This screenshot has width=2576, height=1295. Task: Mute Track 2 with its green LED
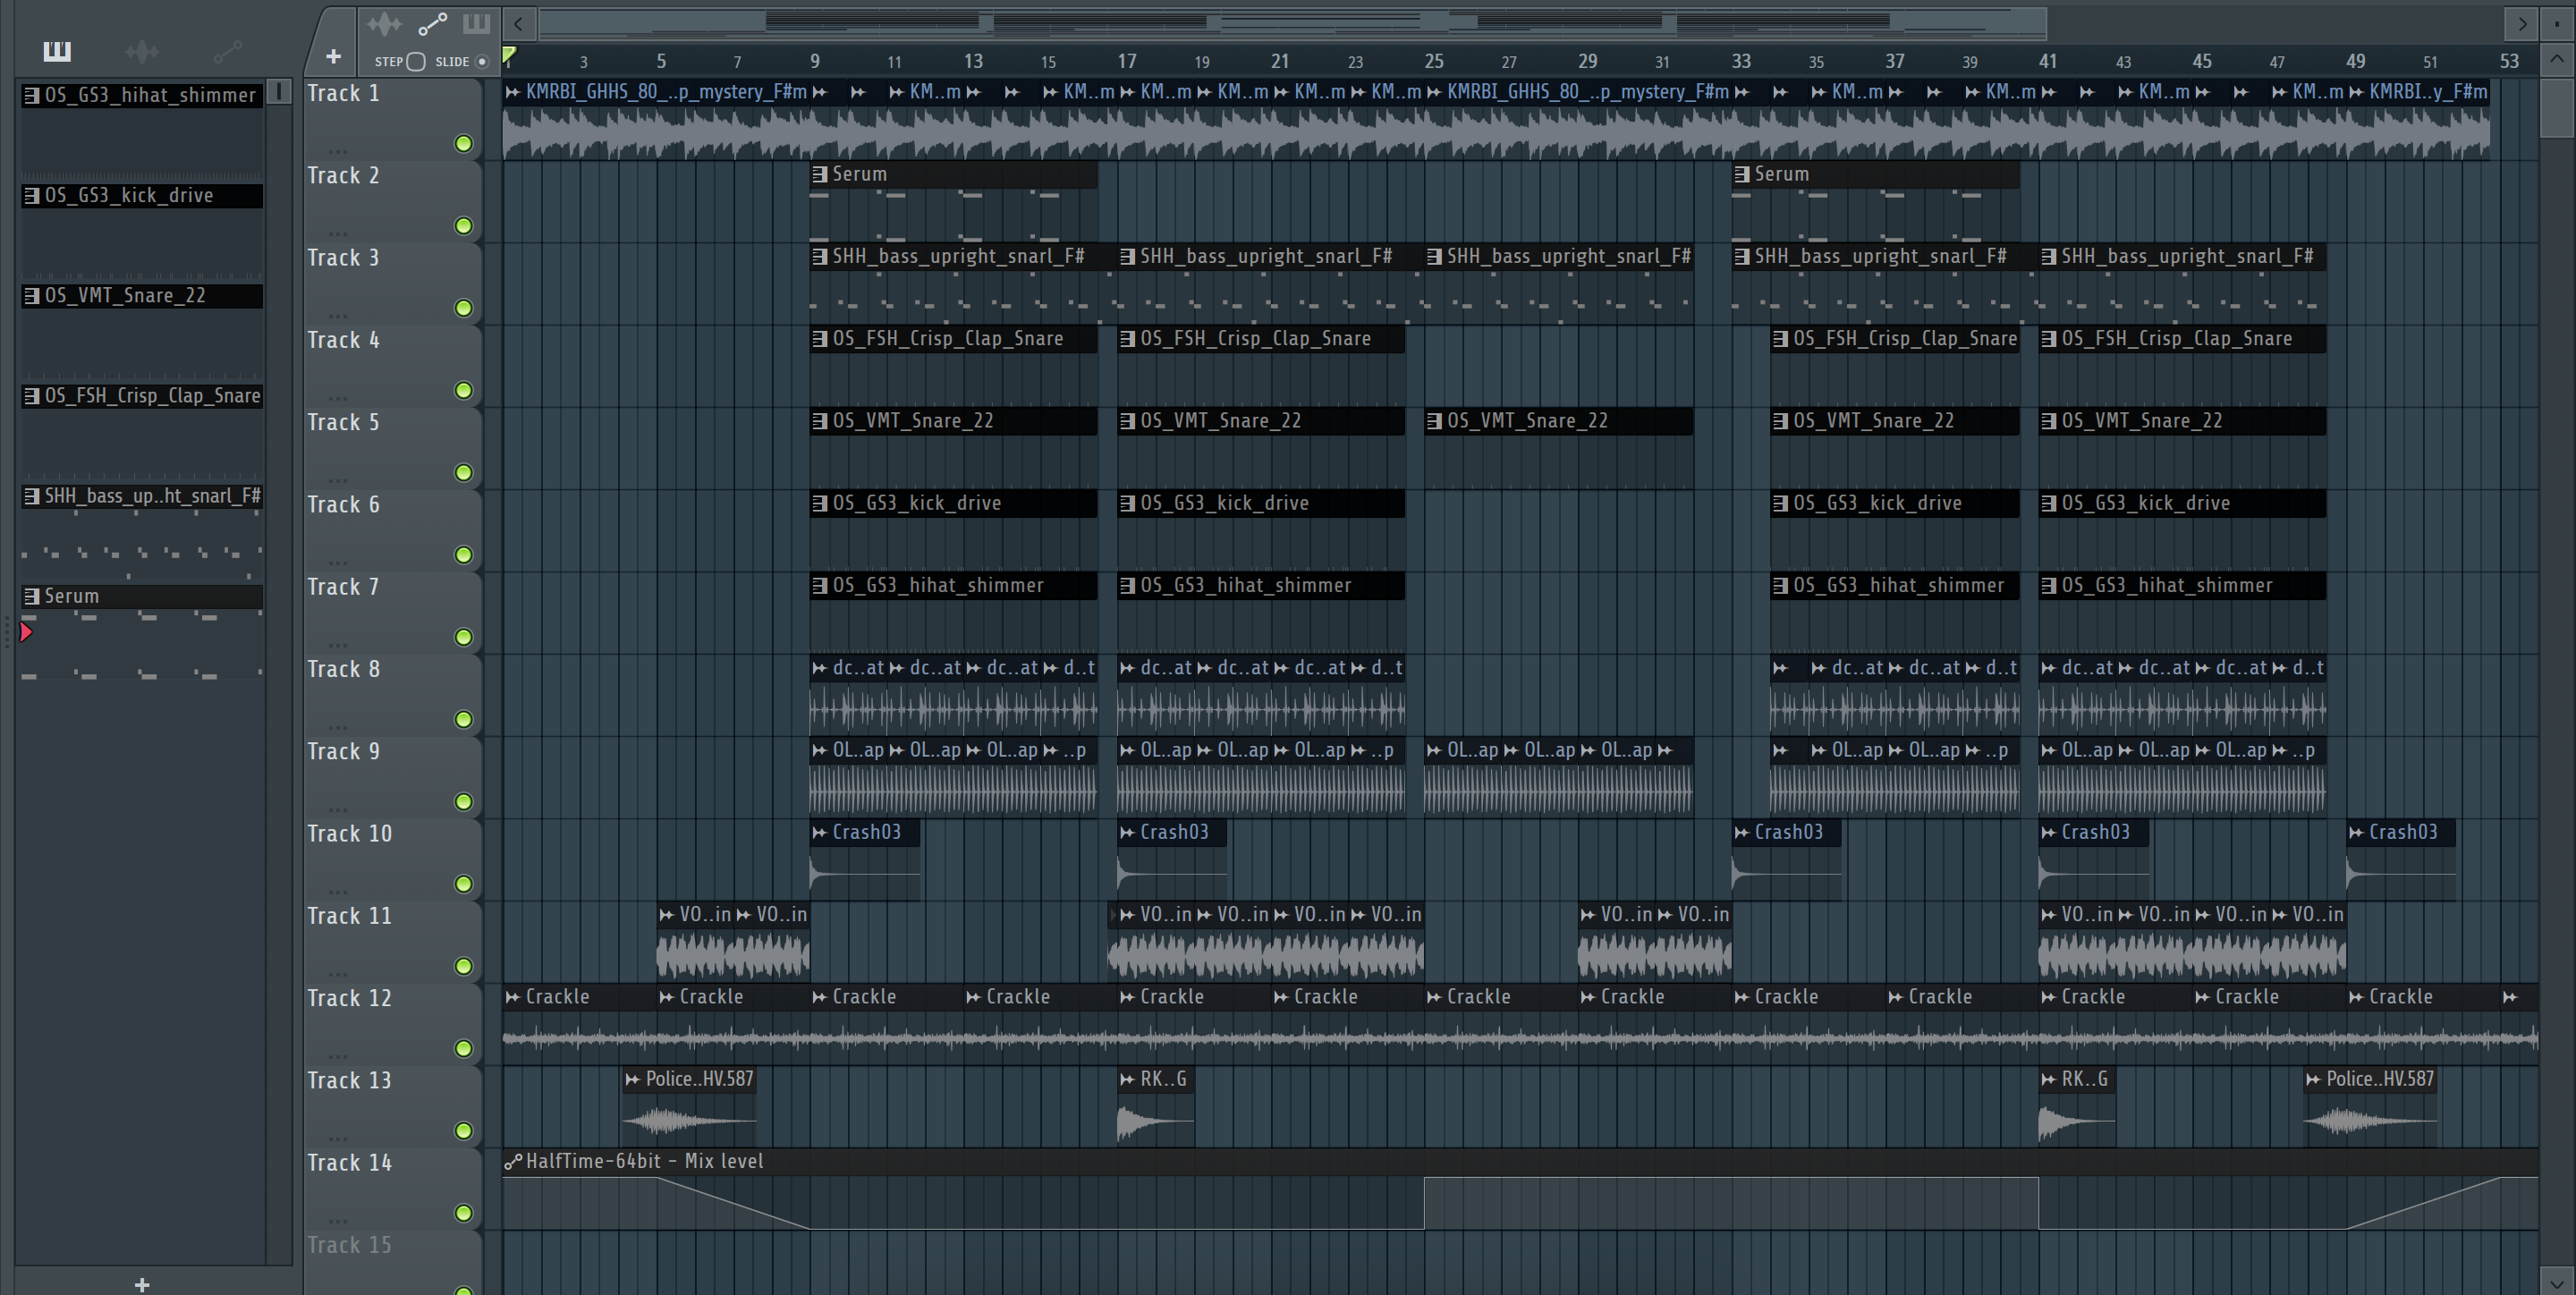[463, 225]
